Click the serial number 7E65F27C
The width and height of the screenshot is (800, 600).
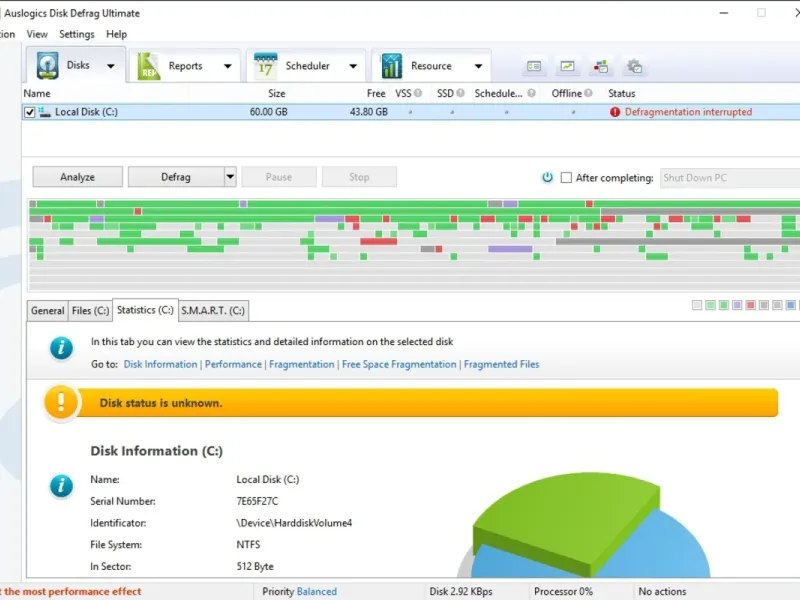coord(257,501)
